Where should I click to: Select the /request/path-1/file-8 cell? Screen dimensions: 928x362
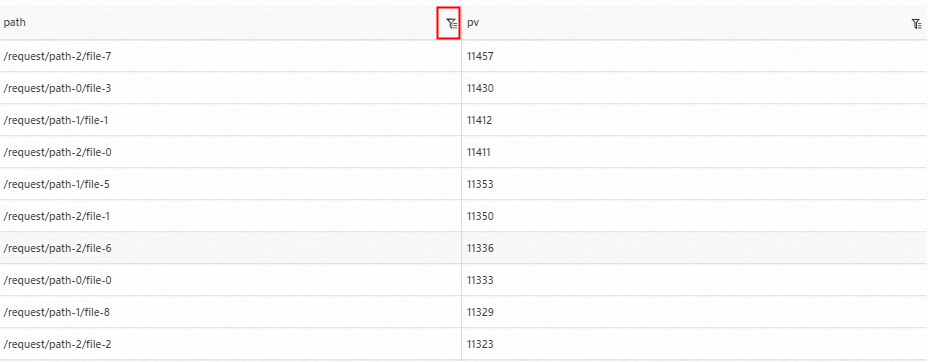click(231, 312)
